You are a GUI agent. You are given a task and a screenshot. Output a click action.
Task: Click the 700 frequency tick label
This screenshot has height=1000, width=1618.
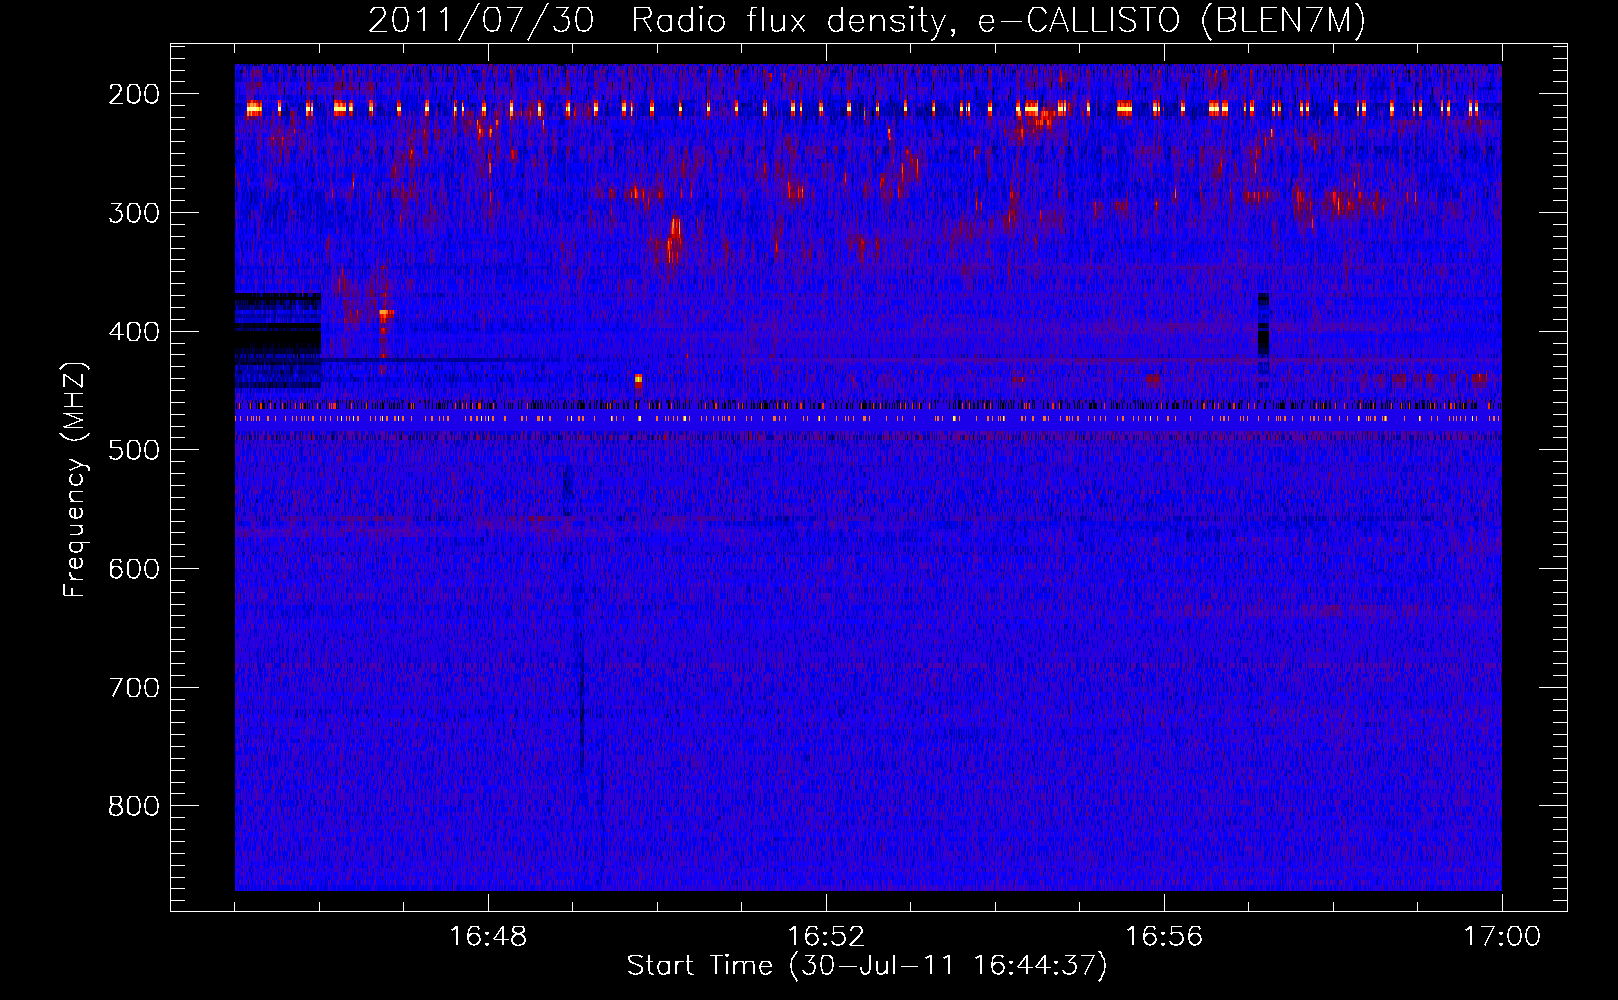pyautogui.click(x=134, y=688)
